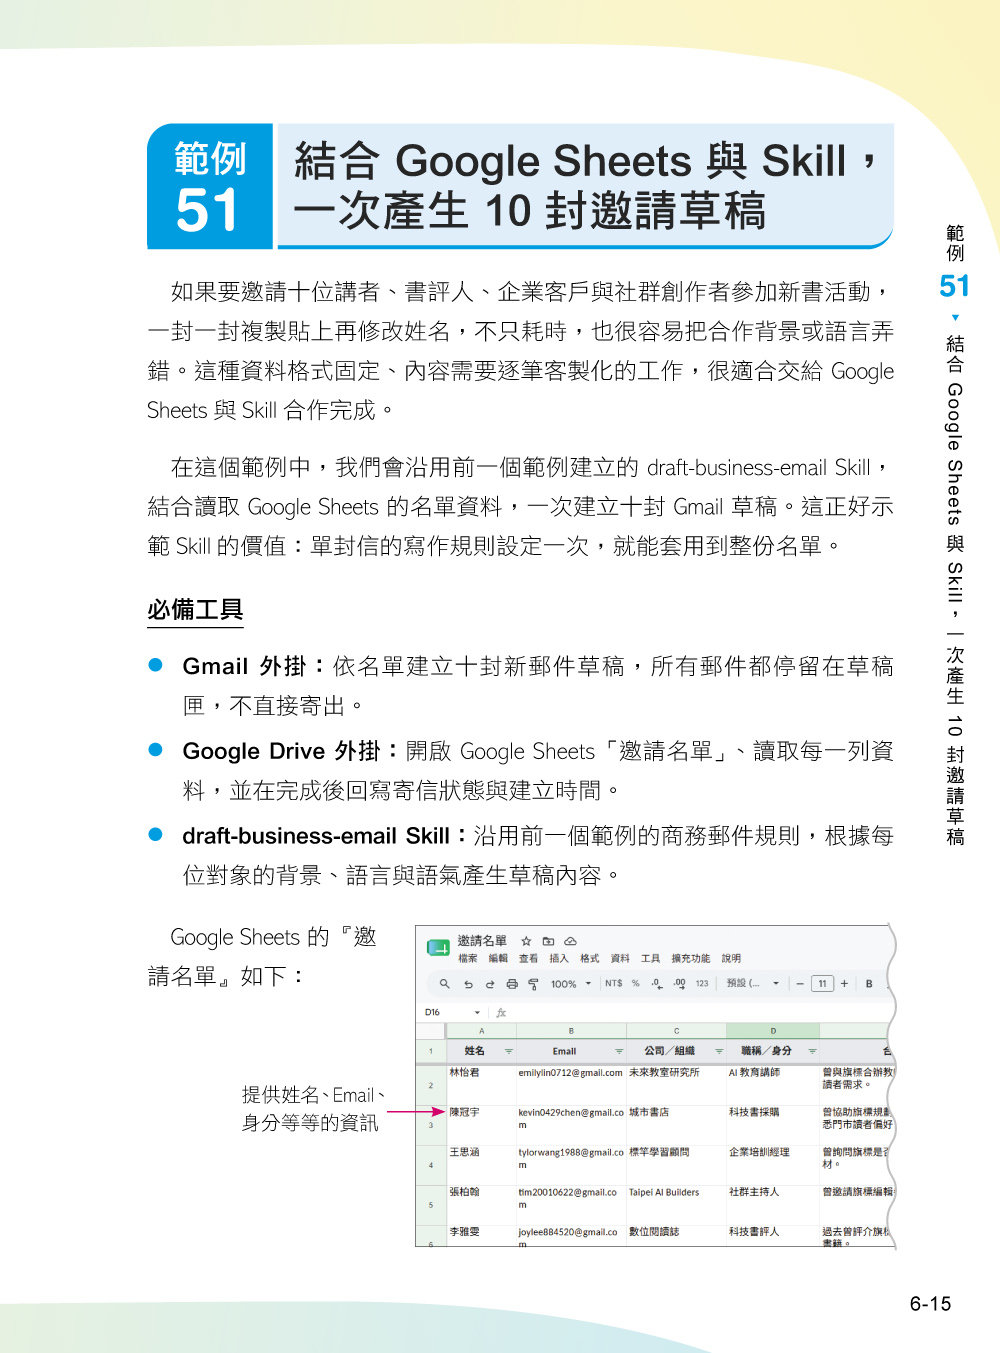Screen dimensions: 1000x1353
Task: Select row 4 header
Action: tap(431, 1165)
